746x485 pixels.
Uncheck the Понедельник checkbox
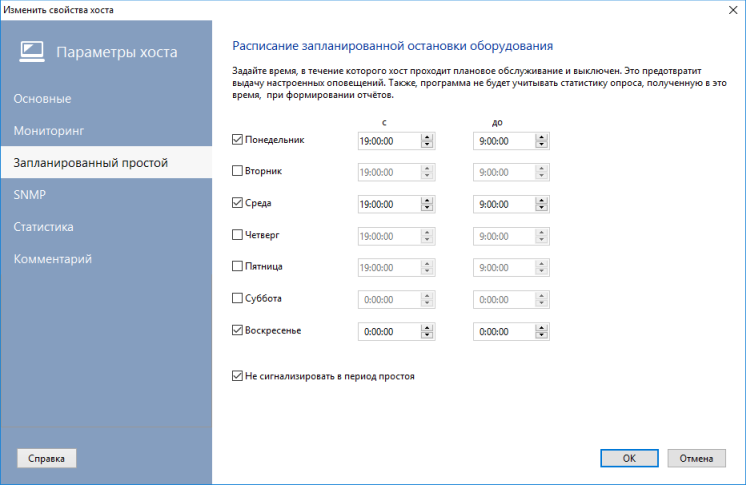click(237, 139)
